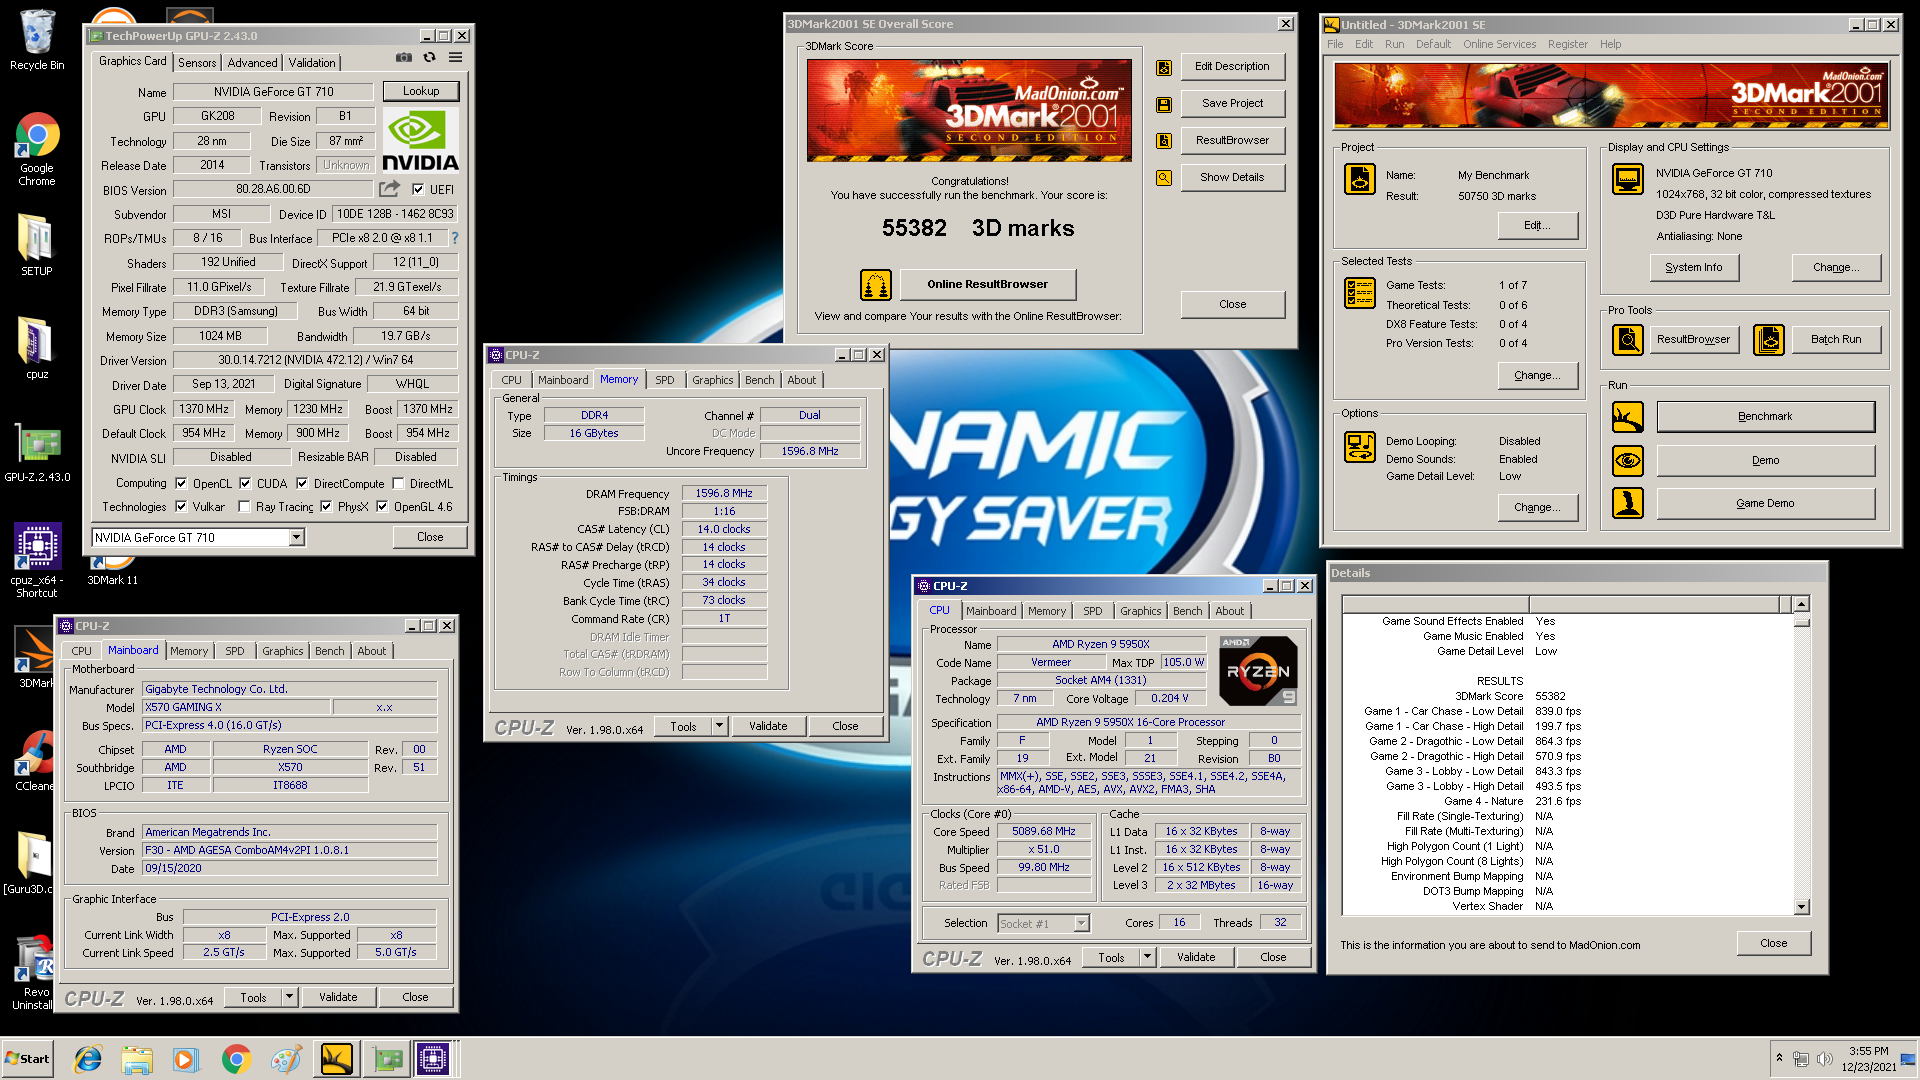Click the Save Project floppy icon
1920x1080 pixels.
click(1164, 104)
